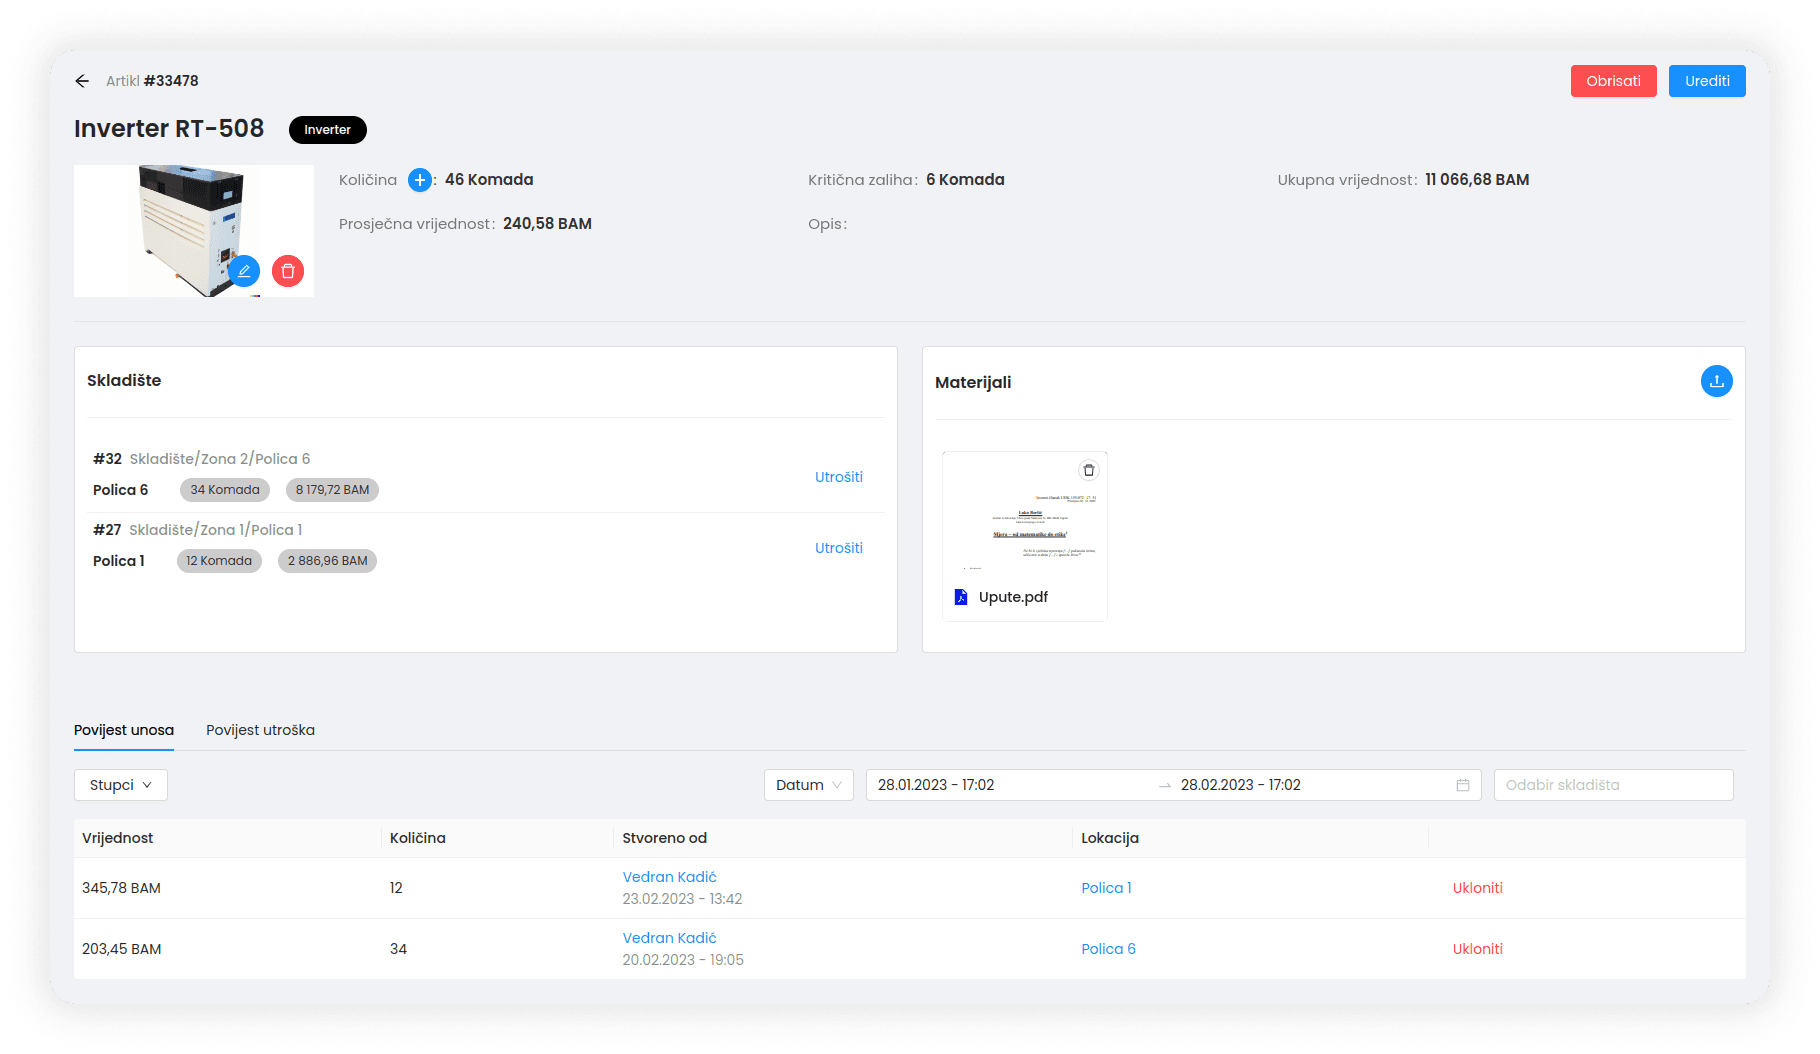Open Polica 6 location link in table
The image size is (1820, 1054).
pos(1108,949)
